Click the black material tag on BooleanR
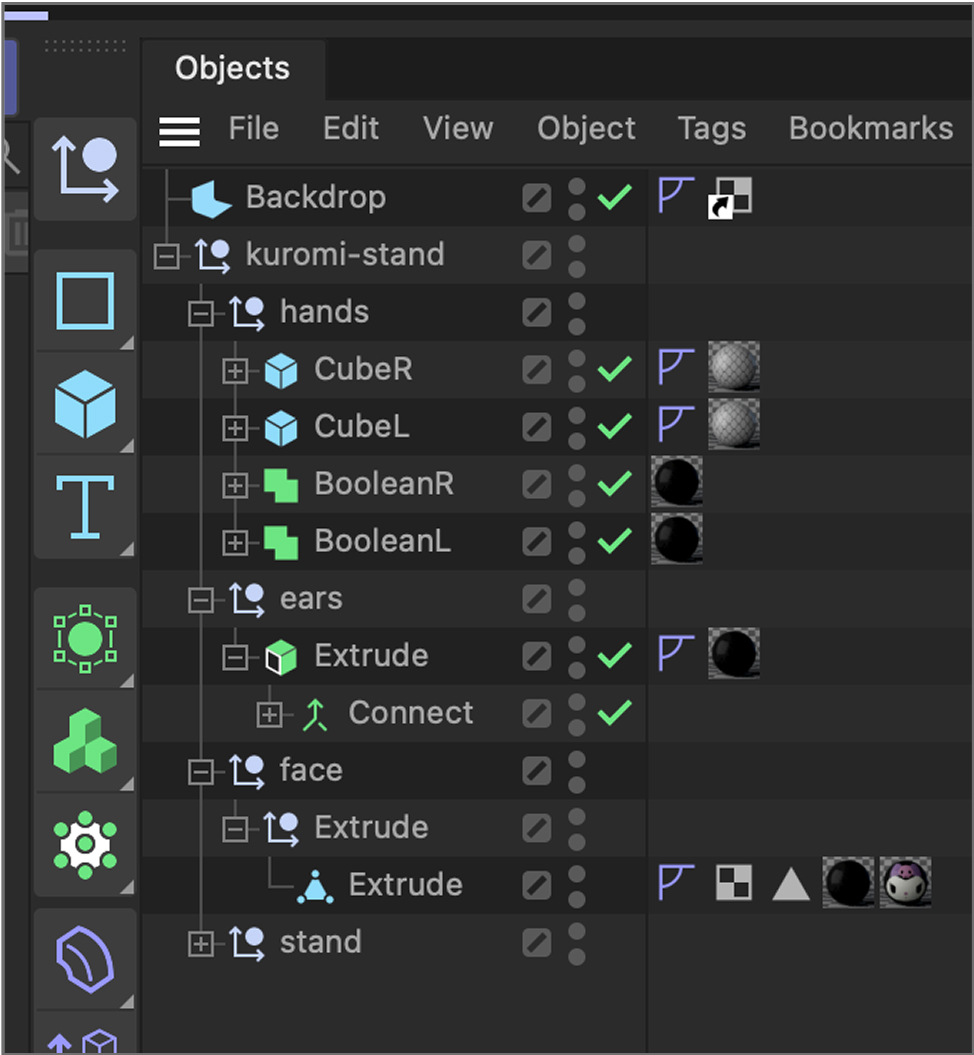Screen dimensions: 974x1055 (676, 483)
